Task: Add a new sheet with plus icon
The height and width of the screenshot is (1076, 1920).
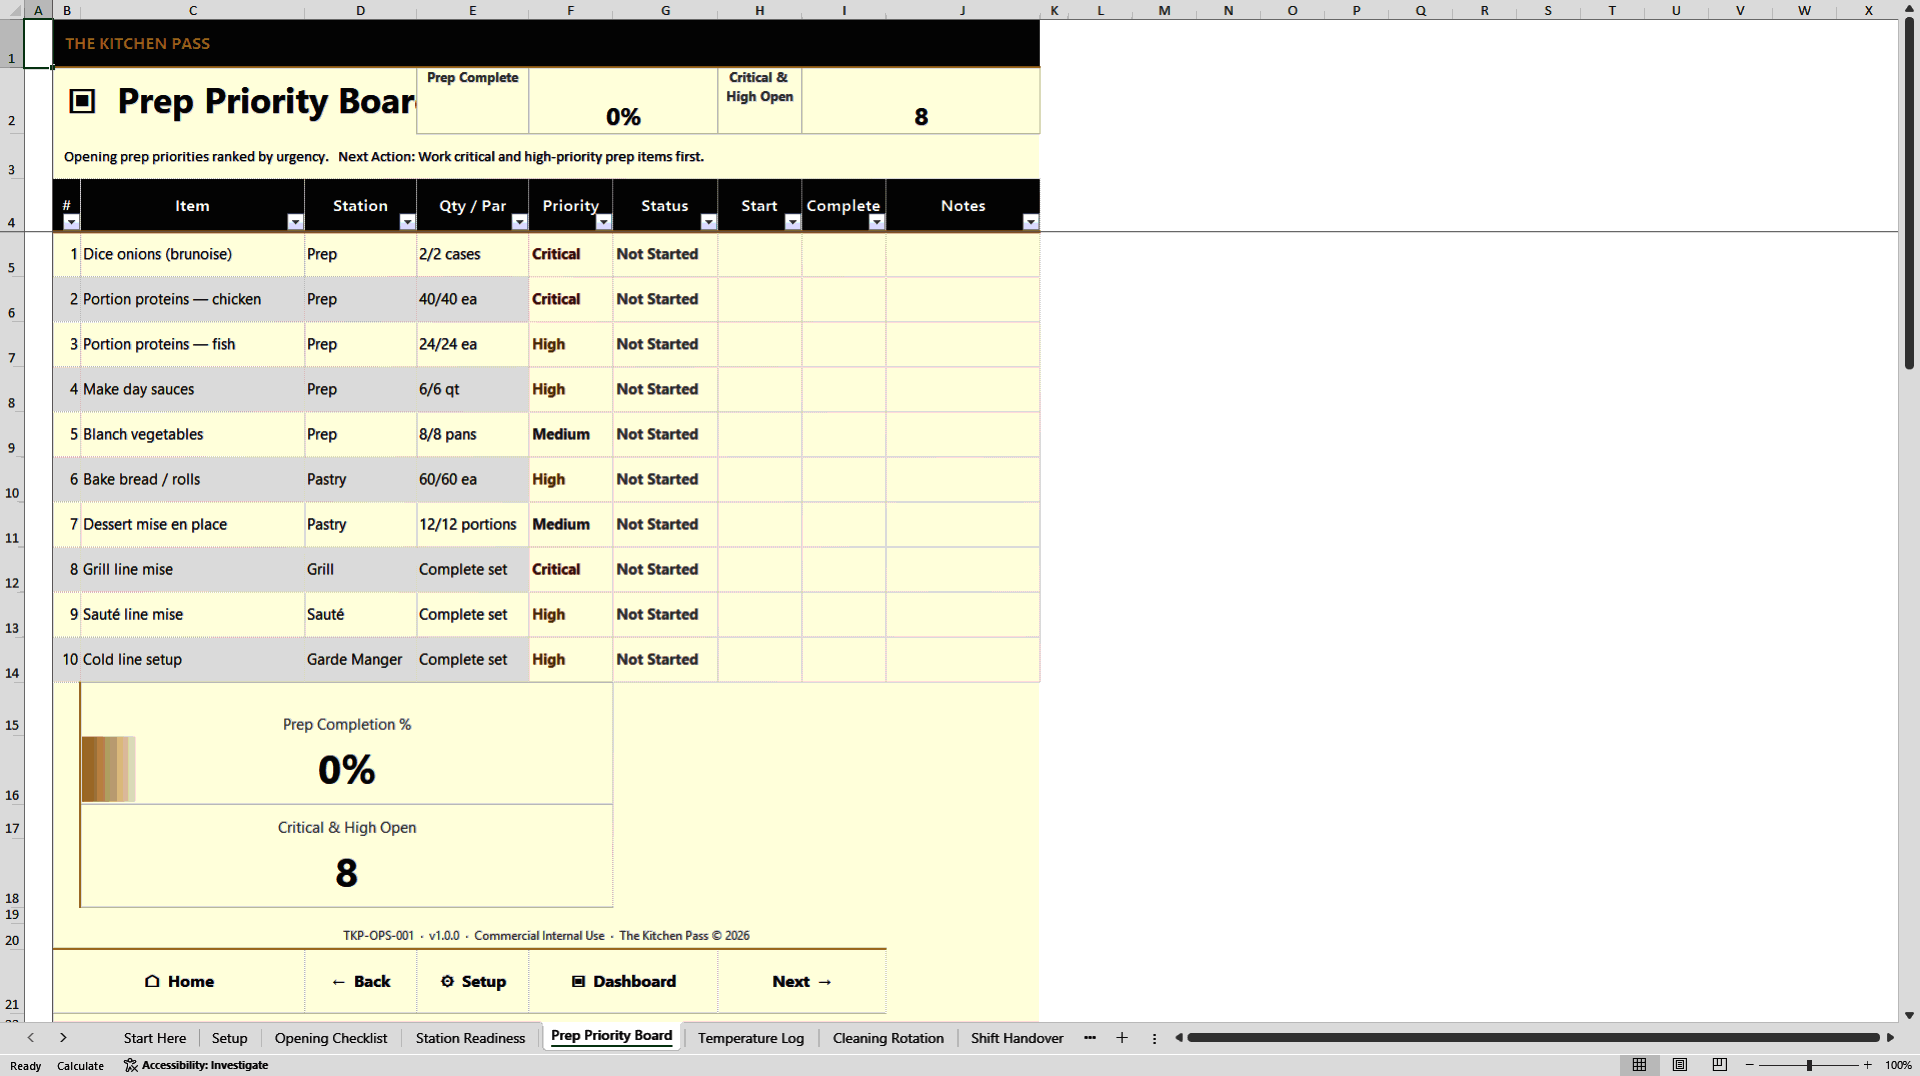Action: (1122, 1038)
